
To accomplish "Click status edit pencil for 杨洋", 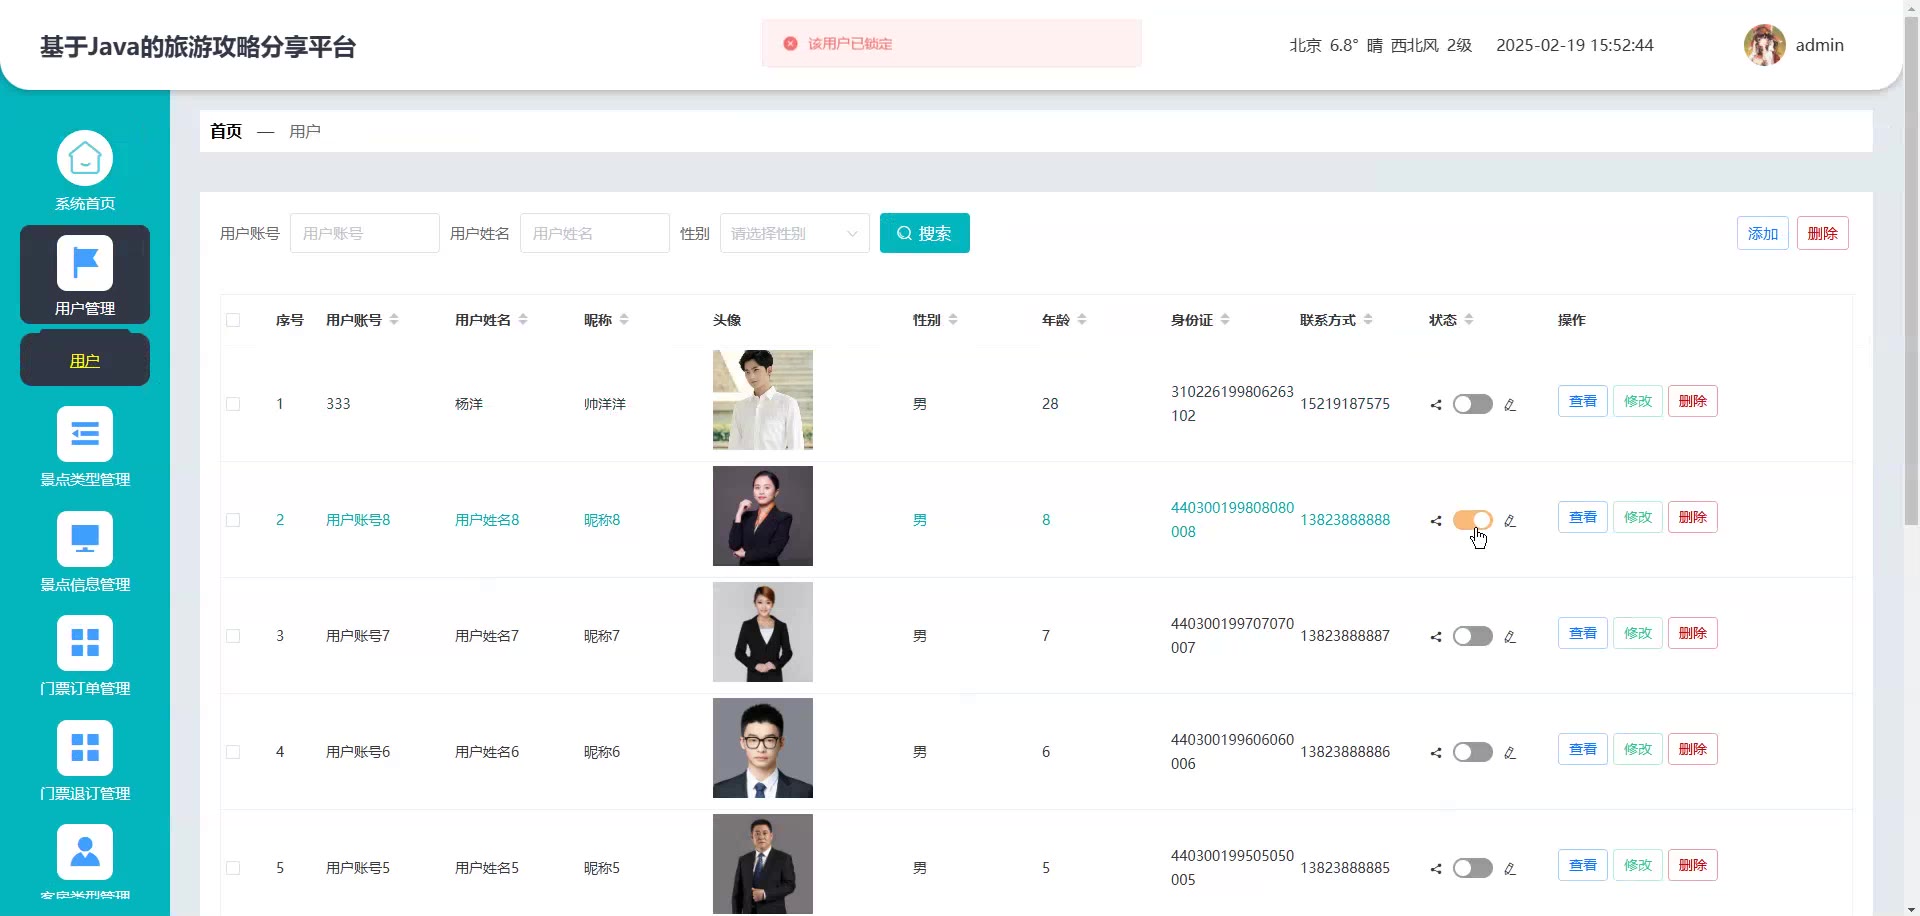I will tap(1510, 405).
